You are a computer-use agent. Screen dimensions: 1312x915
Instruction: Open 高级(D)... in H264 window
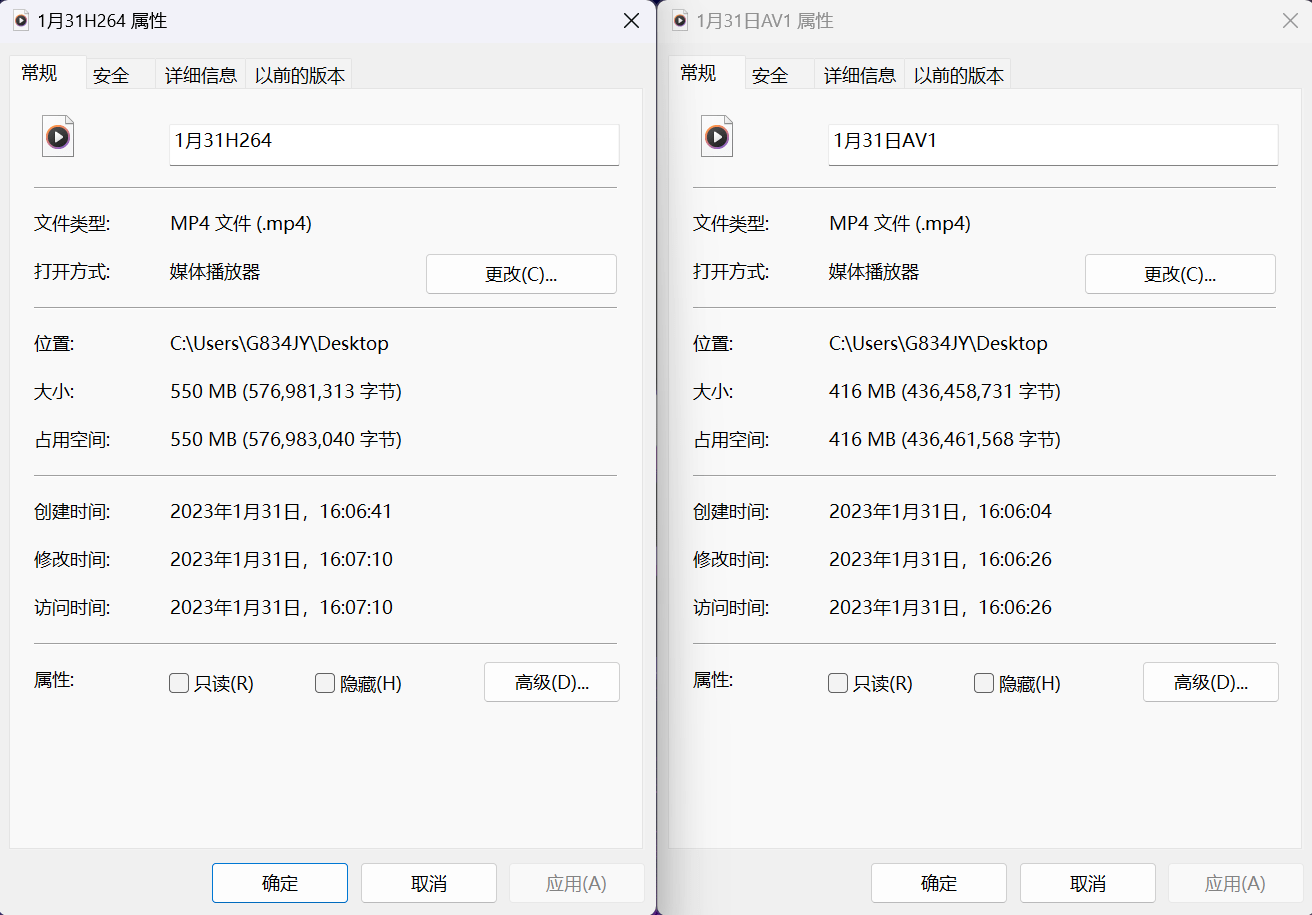[x=552, y=682]
